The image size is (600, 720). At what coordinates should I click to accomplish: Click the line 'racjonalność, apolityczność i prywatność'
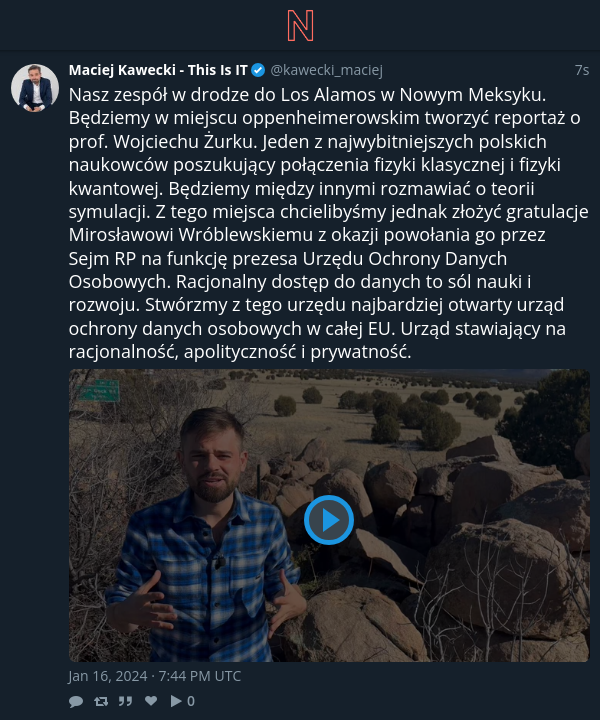coord(240,352)
